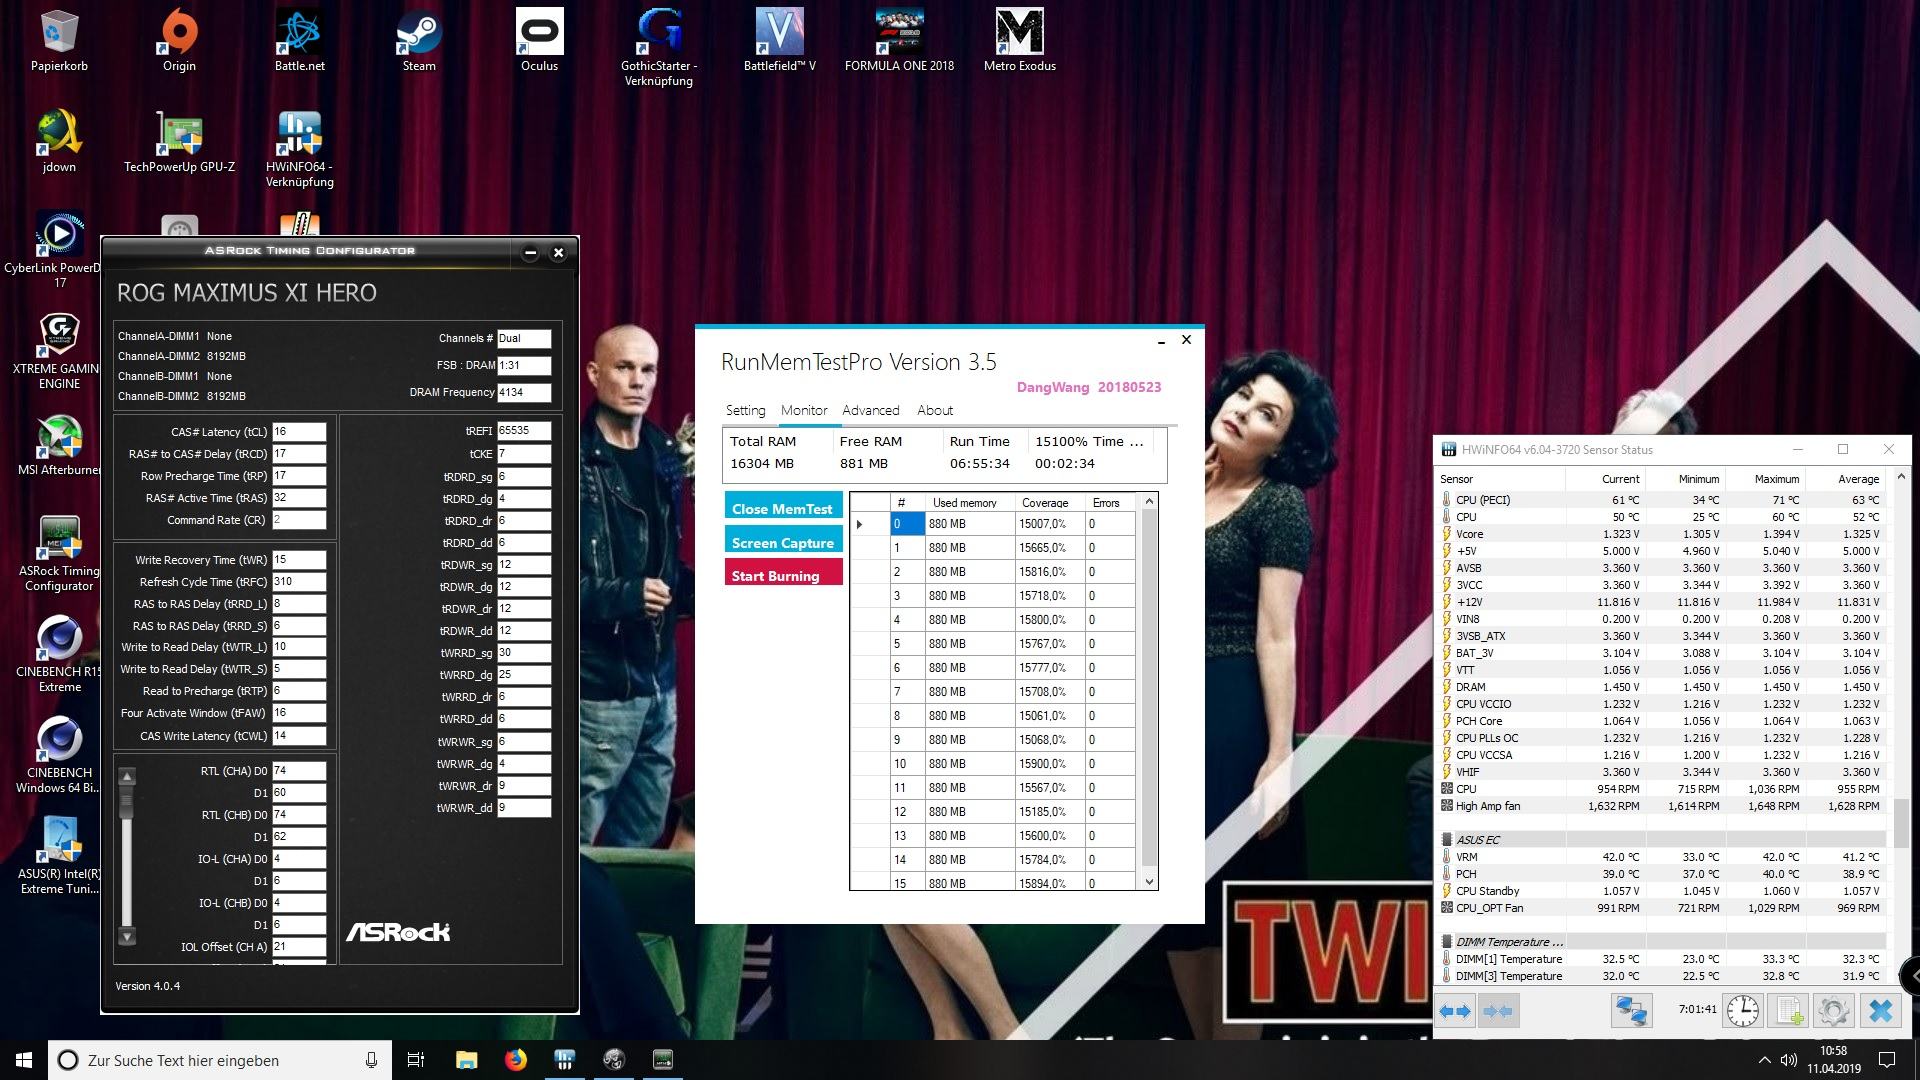Click HWiNFO blue X close sensors button
The height and width of the screenshot is (1080, 1920).
[1880, 1011]
